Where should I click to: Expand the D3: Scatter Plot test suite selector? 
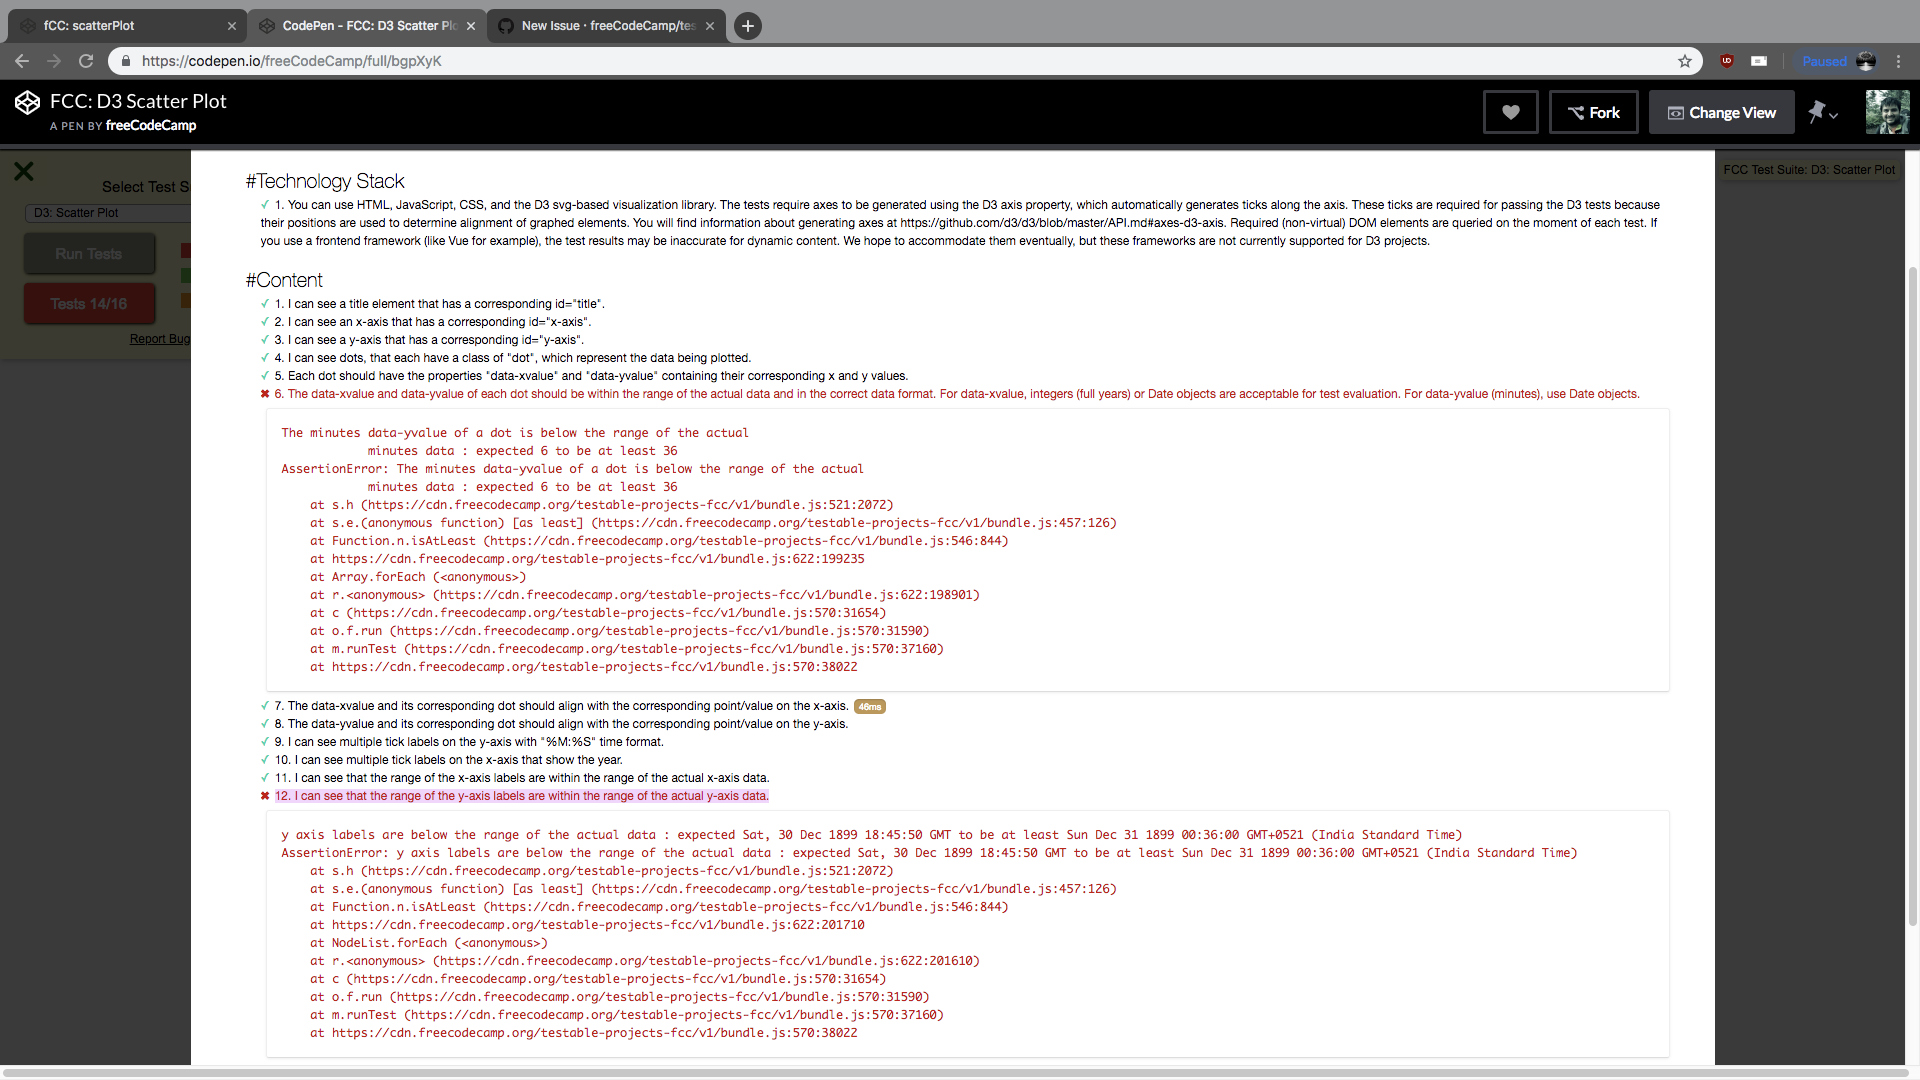108,213
